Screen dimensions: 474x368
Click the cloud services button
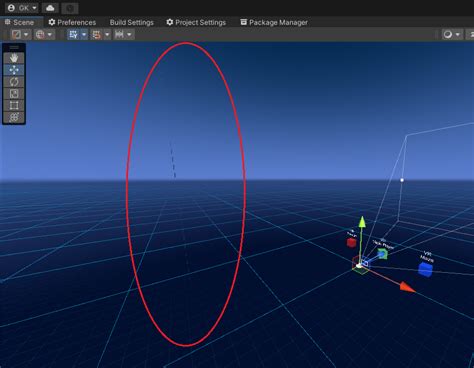[50, 8]
